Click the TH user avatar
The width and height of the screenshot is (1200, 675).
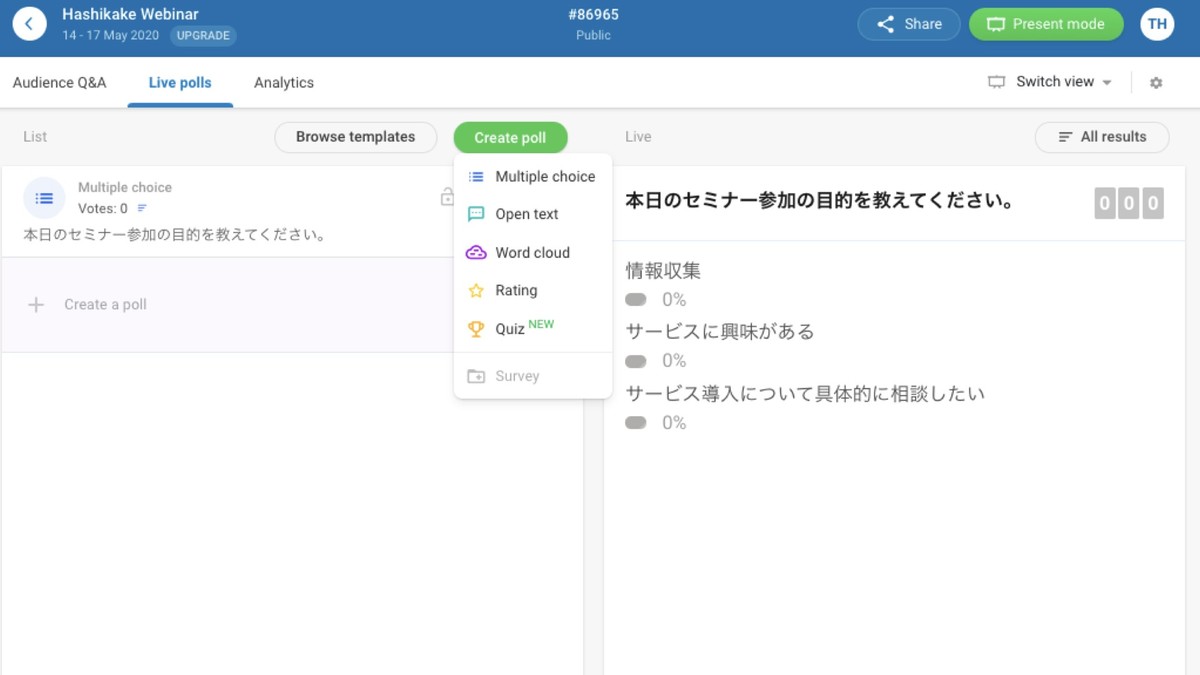(1157, 24)
